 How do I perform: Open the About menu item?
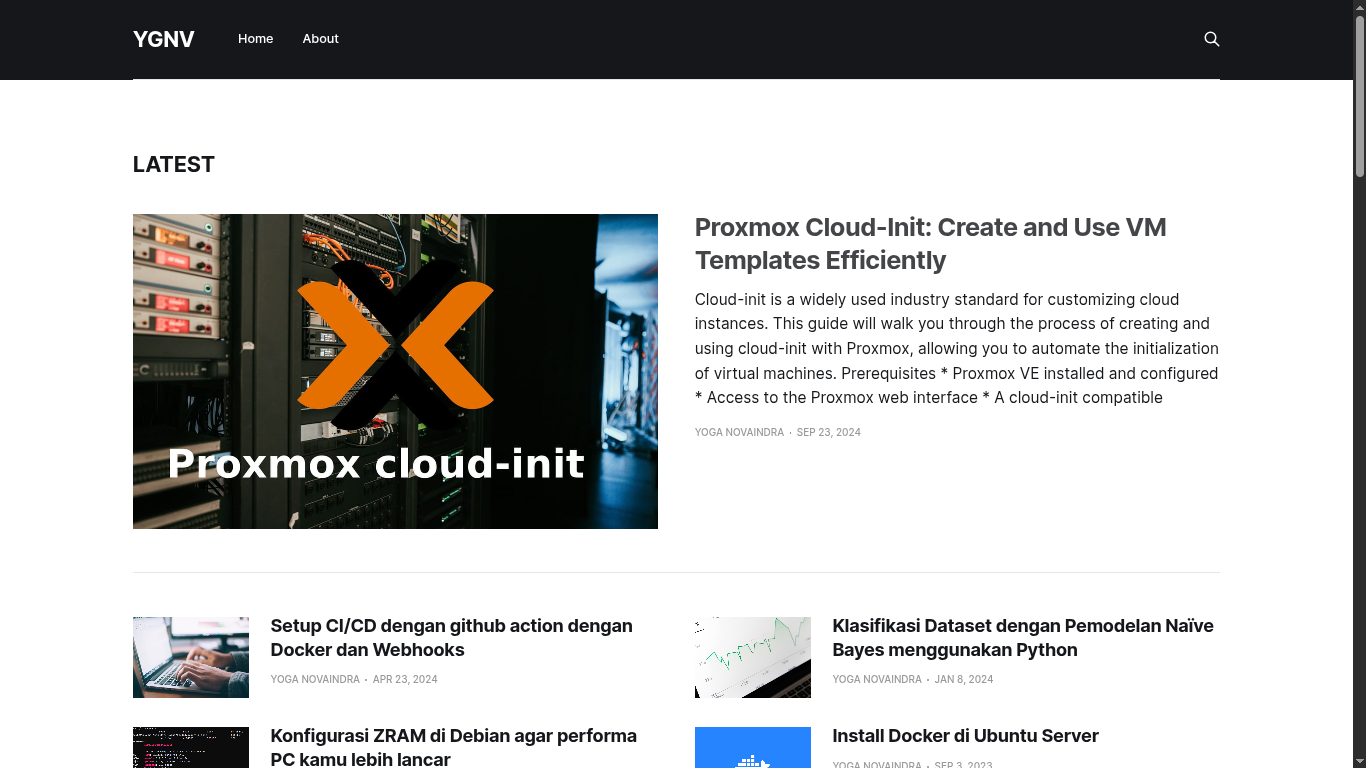(x=321, y=39)
